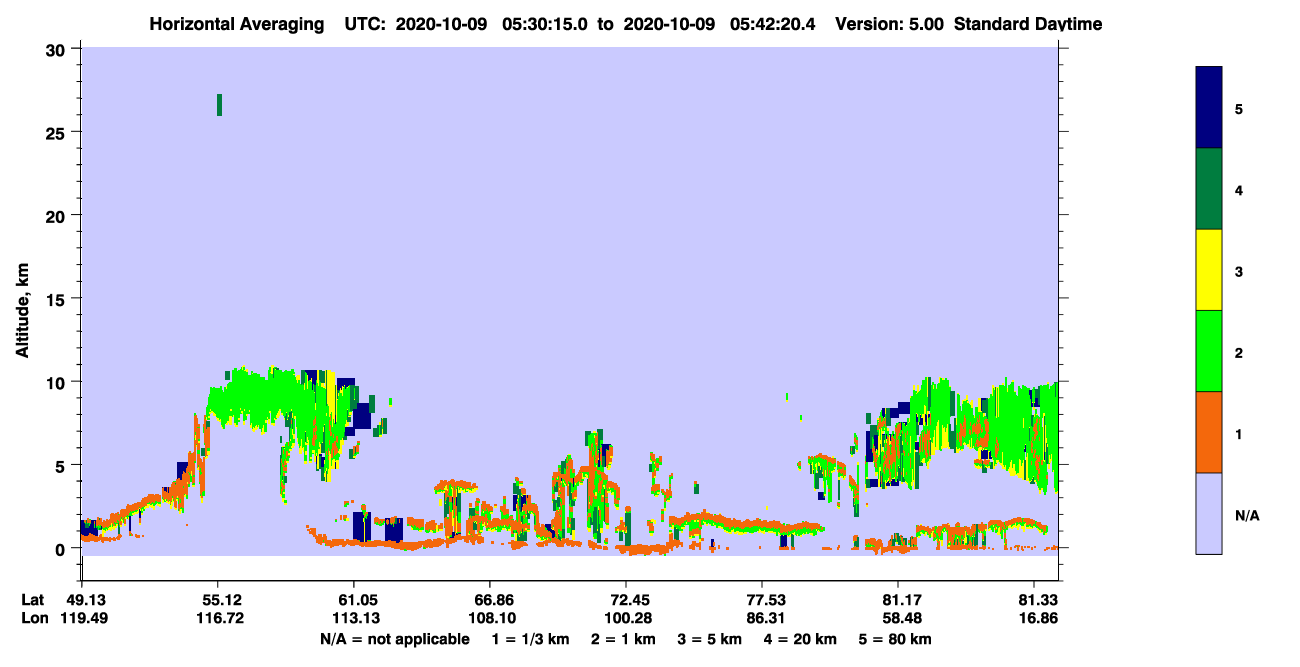
Task: Click the '5 = 80 km' legend text
Action: [895, 639]
